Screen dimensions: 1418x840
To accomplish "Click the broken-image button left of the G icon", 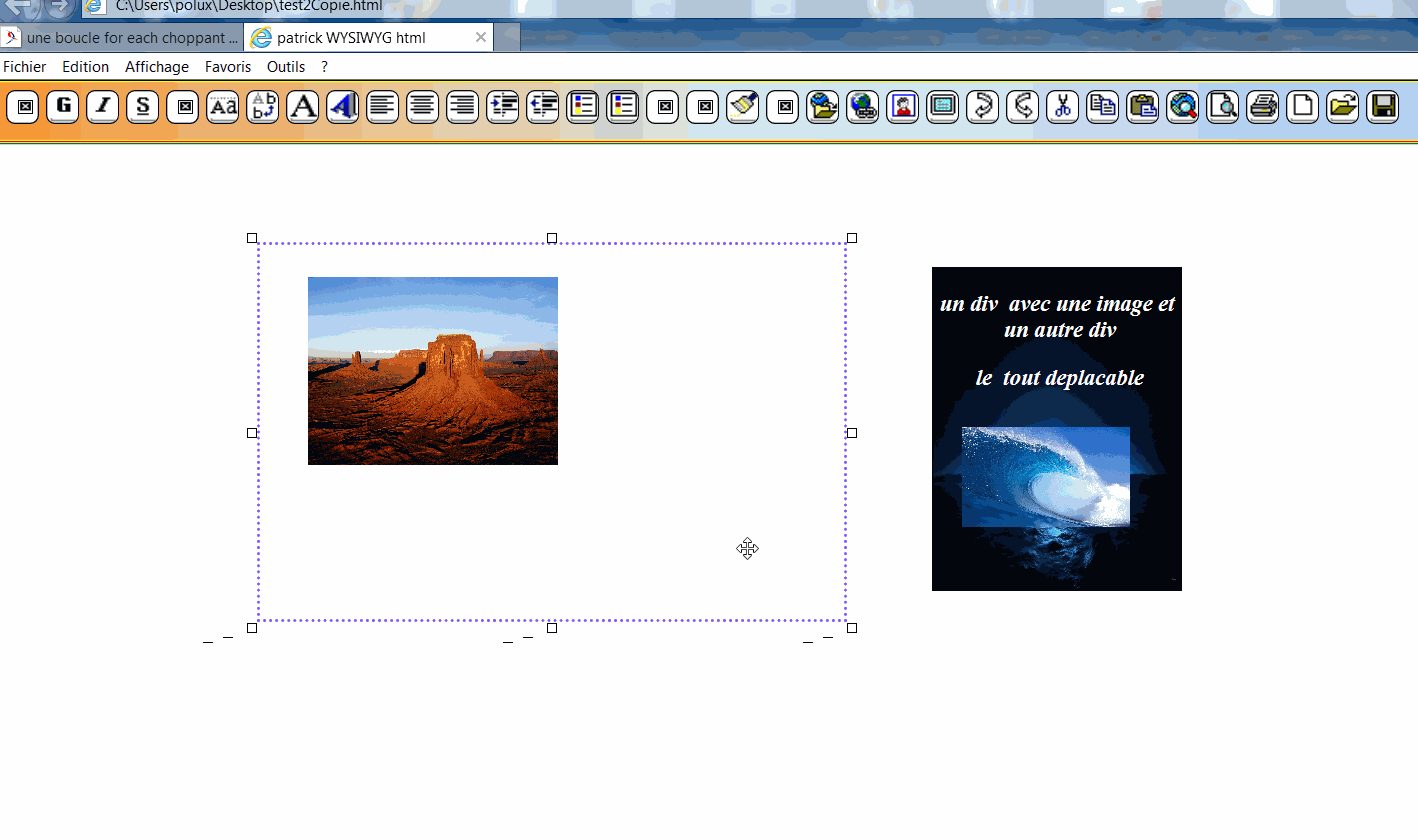I will tap(23, 106).
